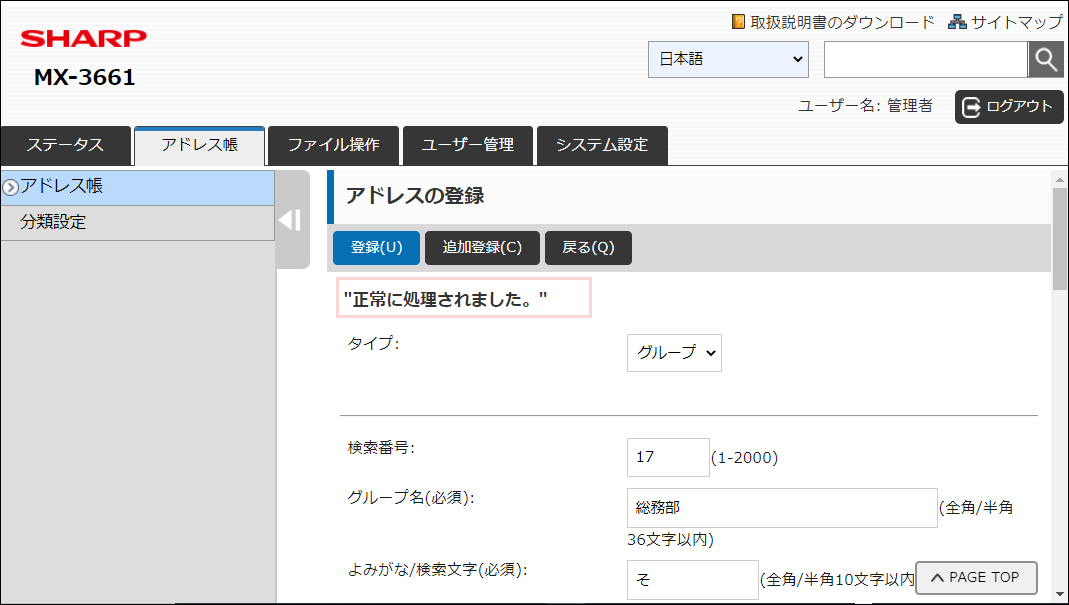
Task: Click the よみがな/検索文字 field
Action: point(693,580)
